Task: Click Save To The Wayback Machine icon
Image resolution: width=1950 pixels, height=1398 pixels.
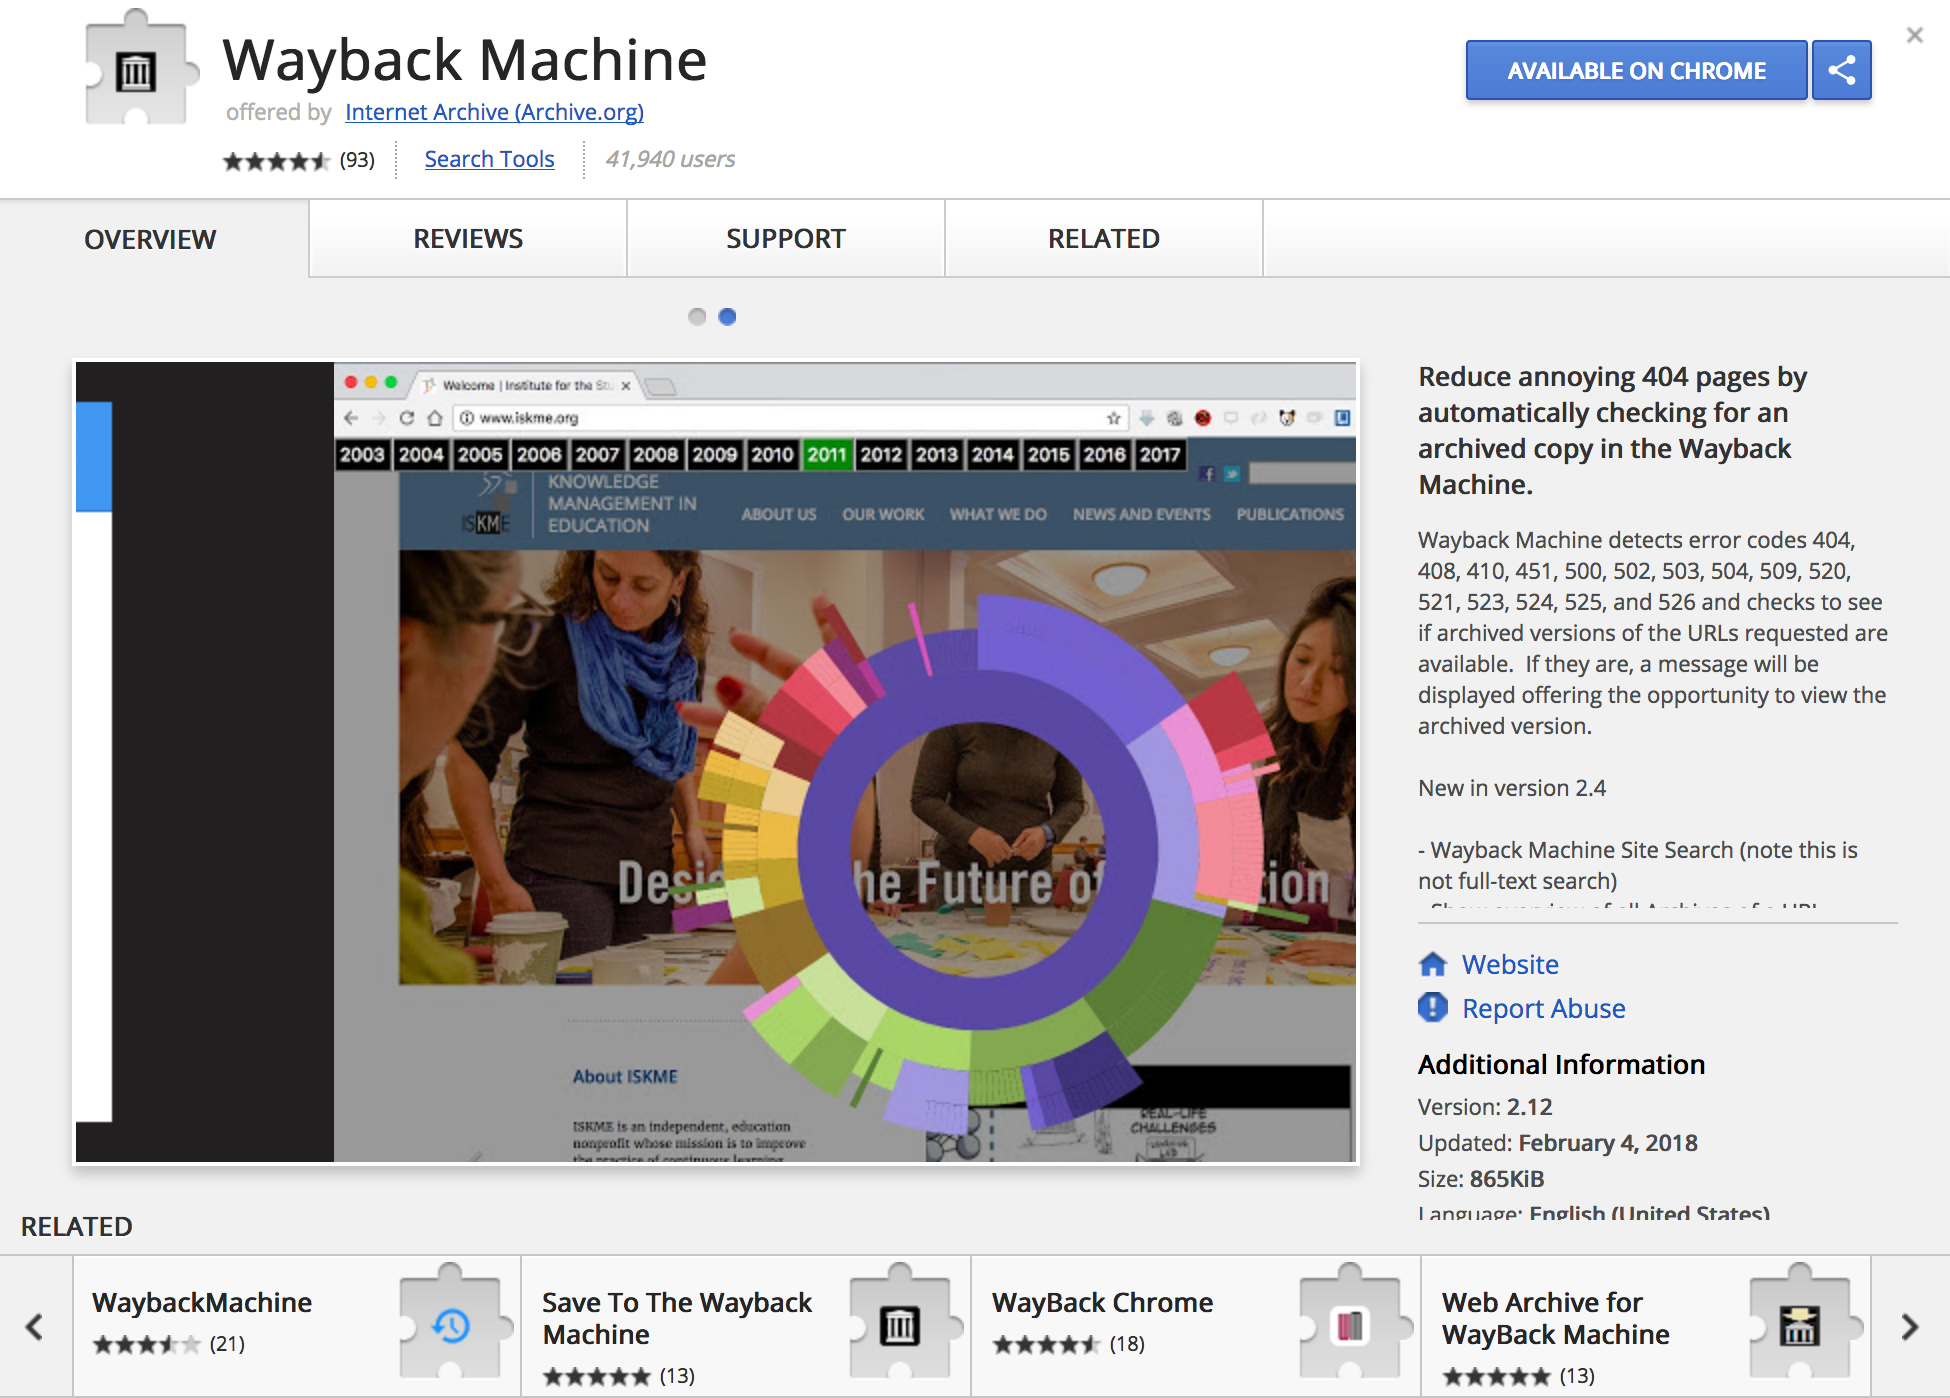Action: (899, 1326)
